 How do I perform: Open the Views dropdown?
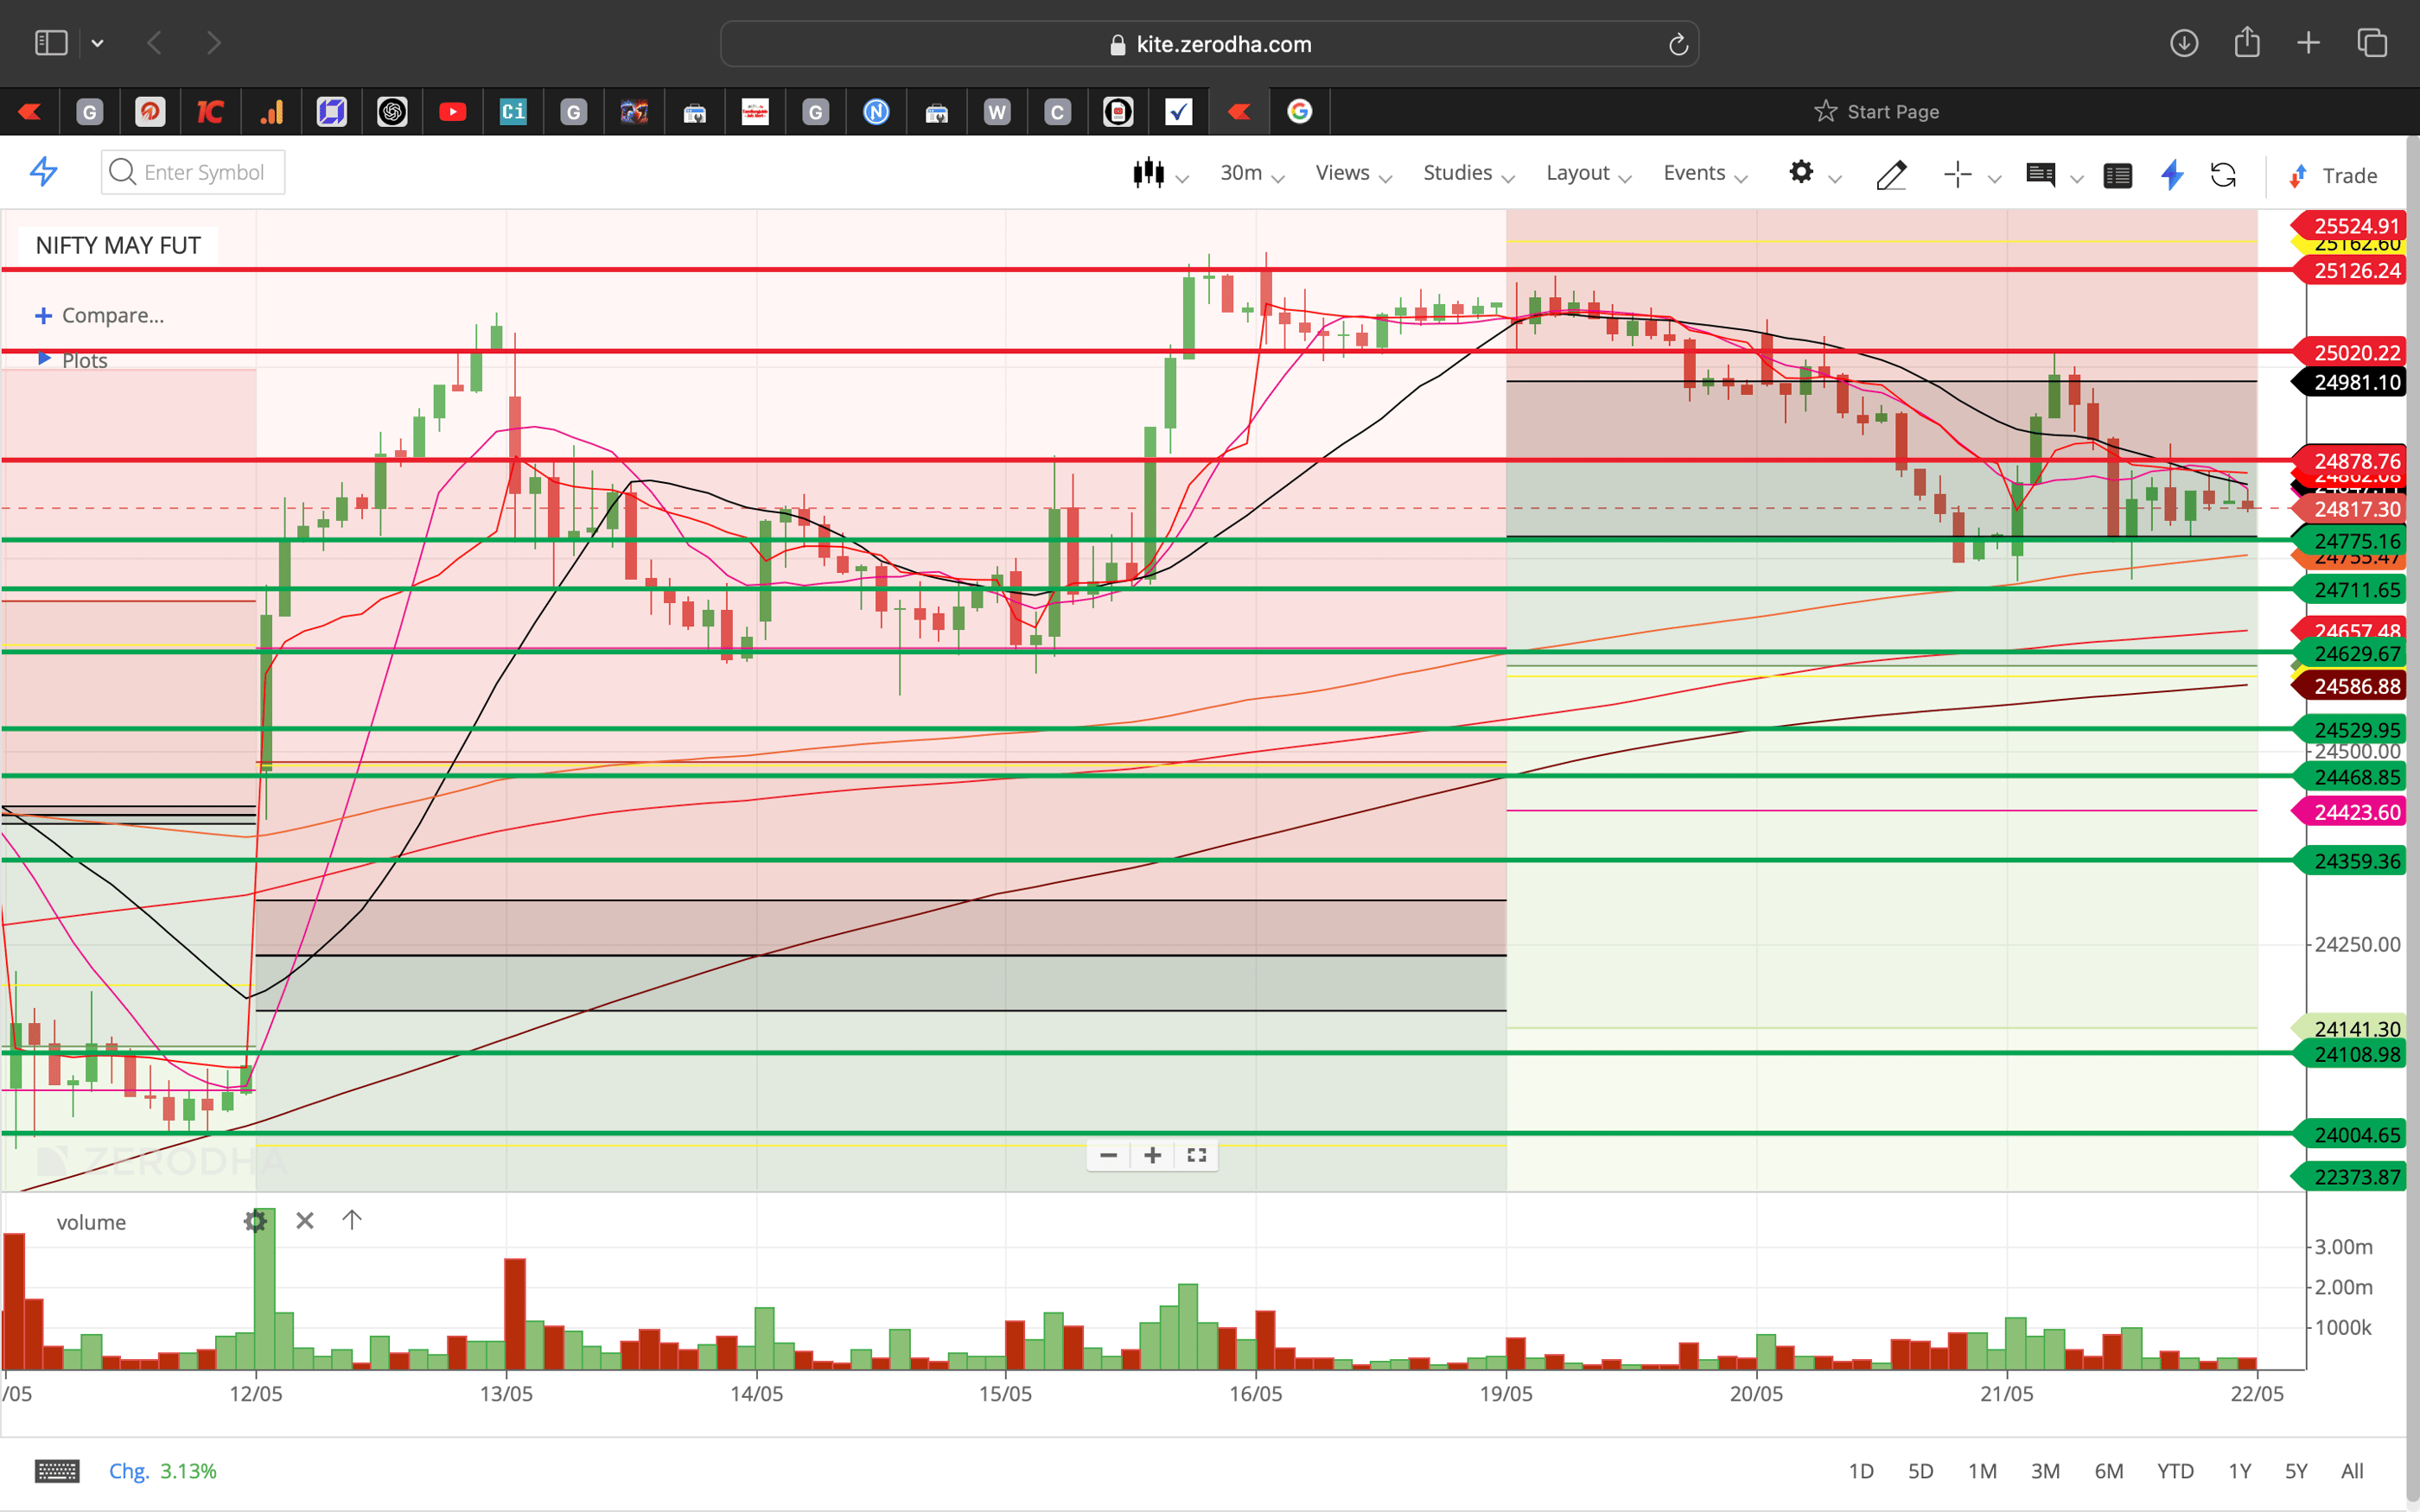(1343, 172)
